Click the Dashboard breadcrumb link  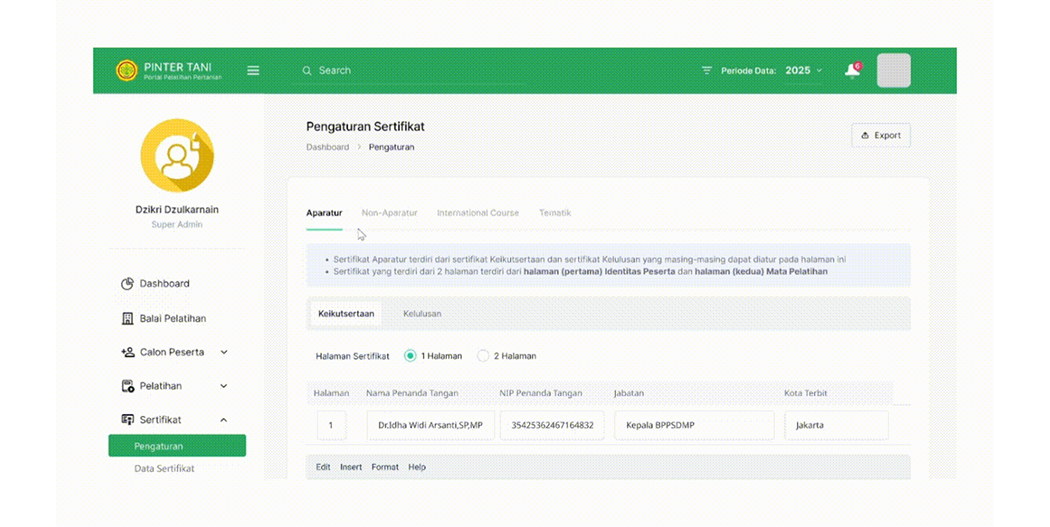point(327,147)
